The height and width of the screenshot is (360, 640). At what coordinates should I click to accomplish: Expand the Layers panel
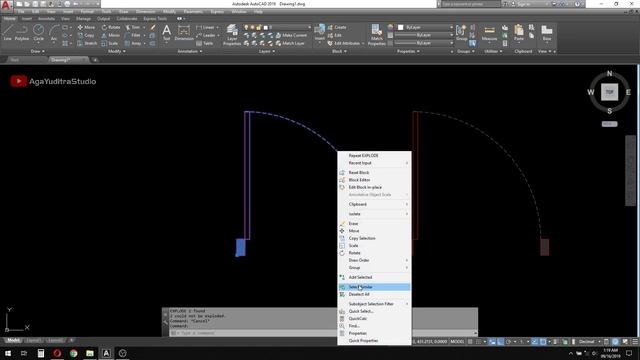[x=267, y=51]
